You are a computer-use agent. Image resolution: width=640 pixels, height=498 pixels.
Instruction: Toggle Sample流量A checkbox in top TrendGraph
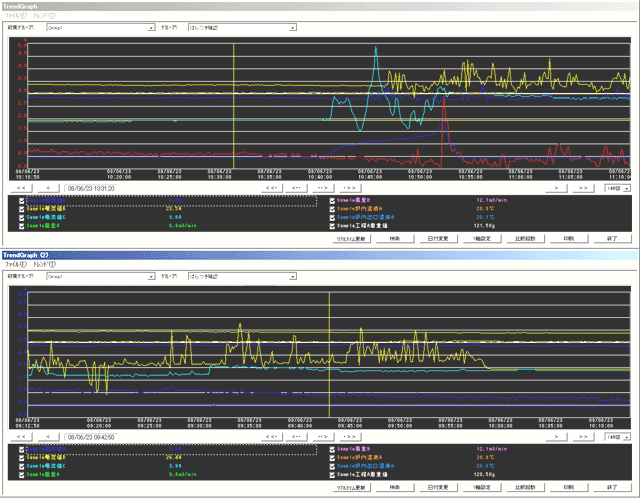tap(22, 226)
